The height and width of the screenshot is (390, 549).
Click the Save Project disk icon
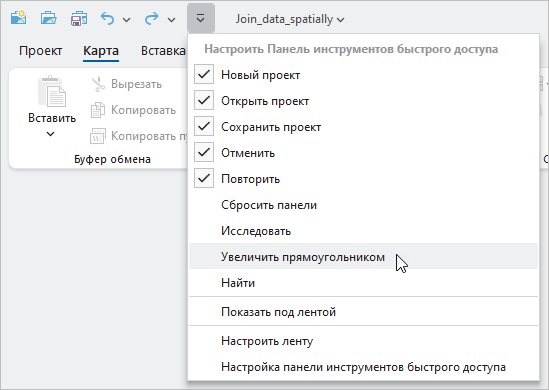coord(79,19)
